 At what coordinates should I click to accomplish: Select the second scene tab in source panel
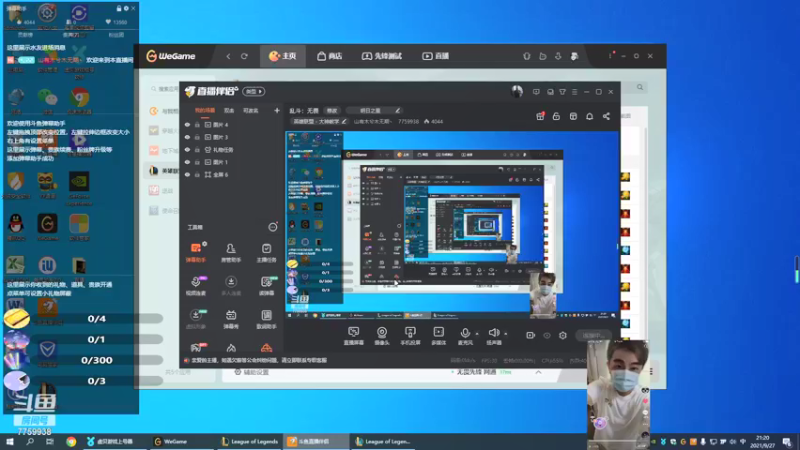tap(229, 111)
